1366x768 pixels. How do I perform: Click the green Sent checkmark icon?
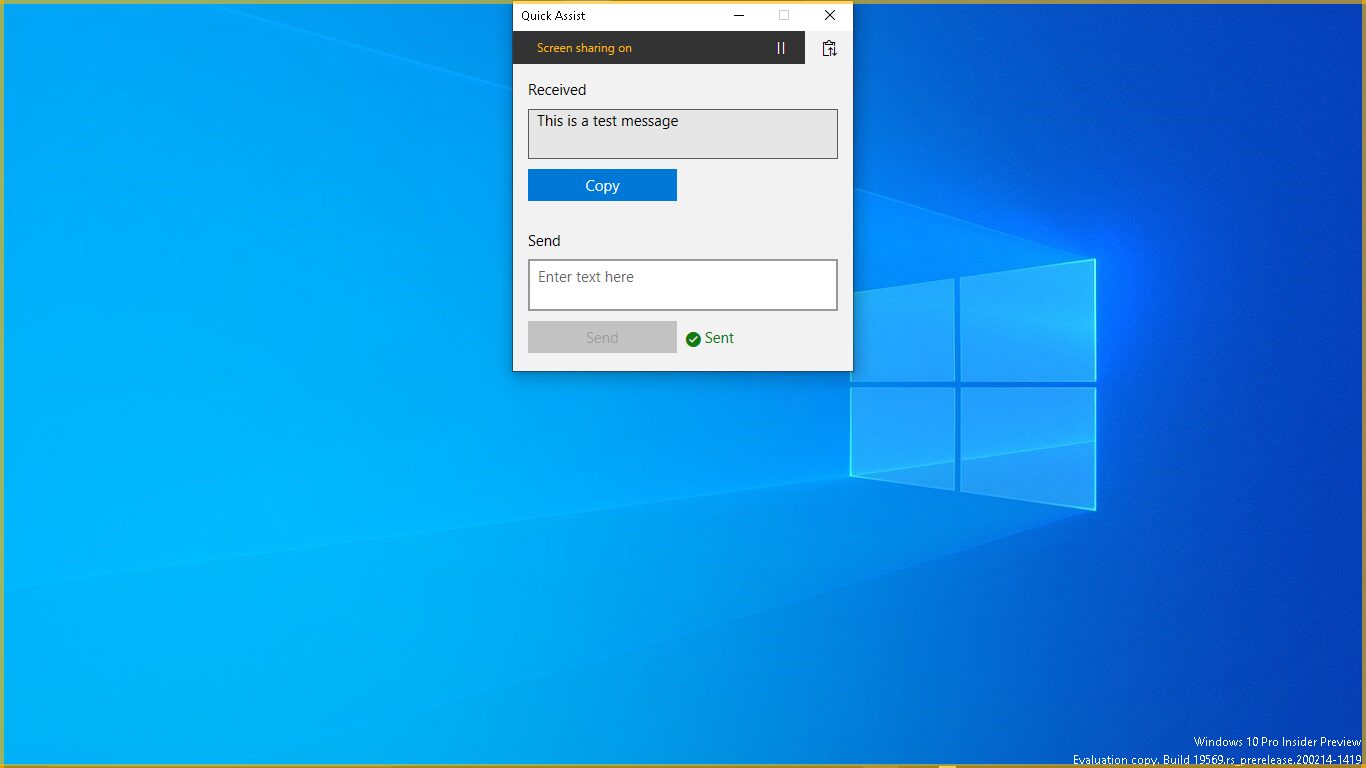[693, 339]
